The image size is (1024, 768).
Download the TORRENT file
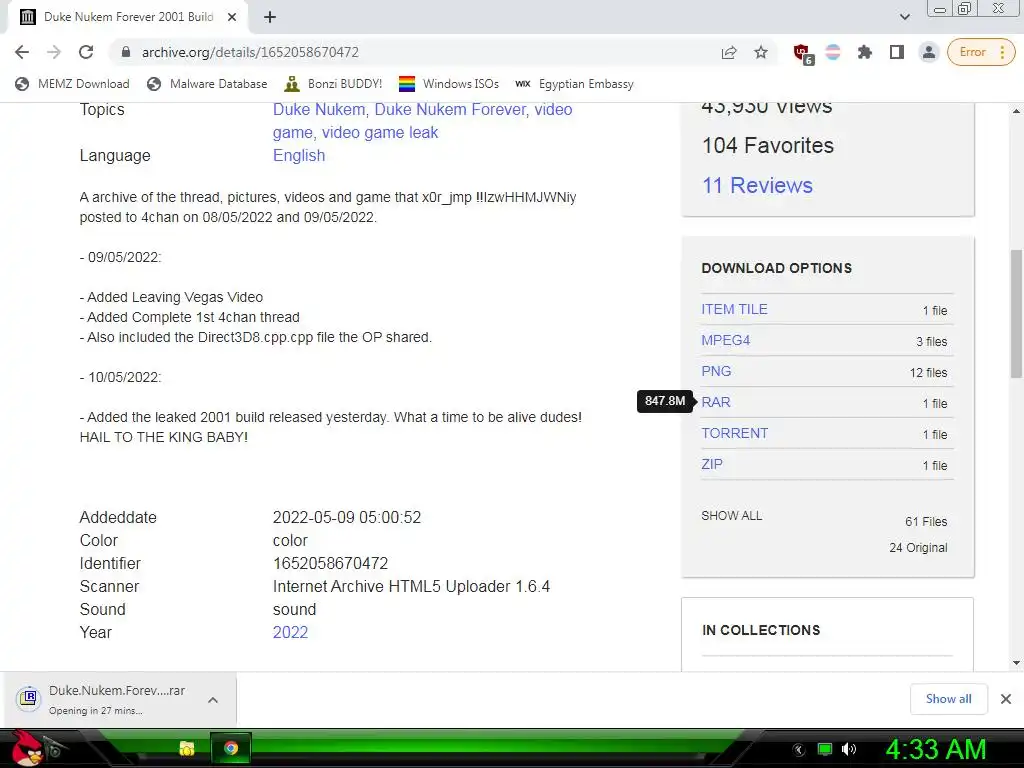(735, 434)
